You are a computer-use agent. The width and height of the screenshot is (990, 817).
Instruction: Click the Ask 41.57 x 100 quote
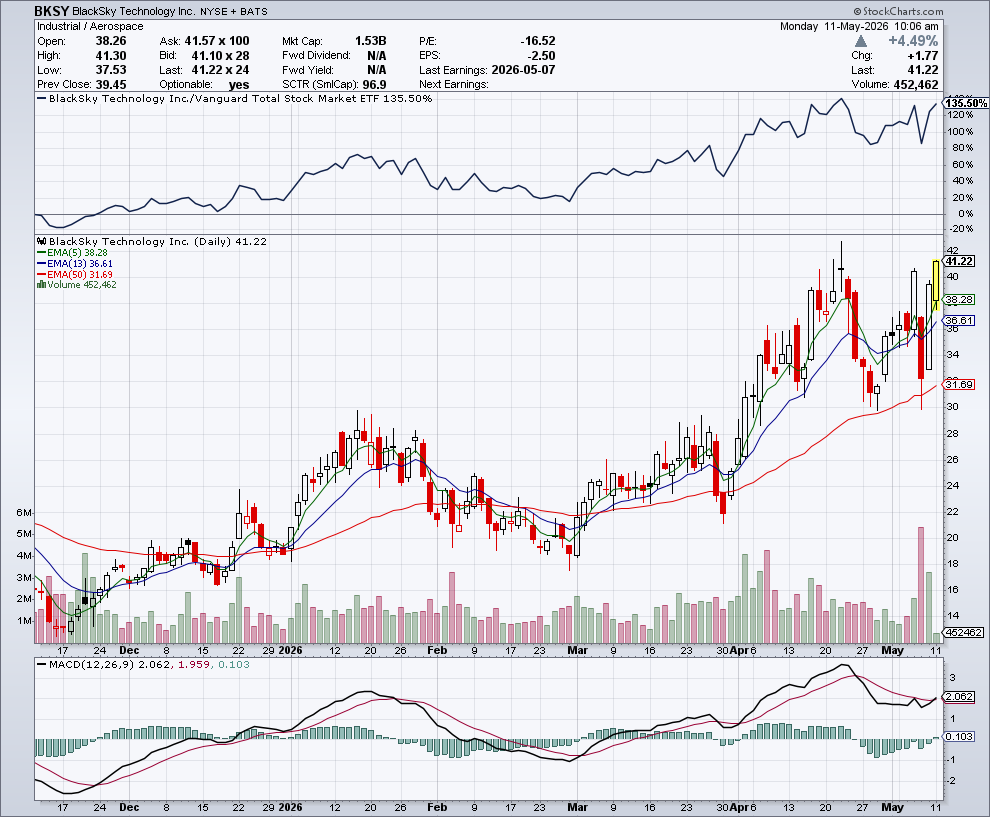click(217, 41)
